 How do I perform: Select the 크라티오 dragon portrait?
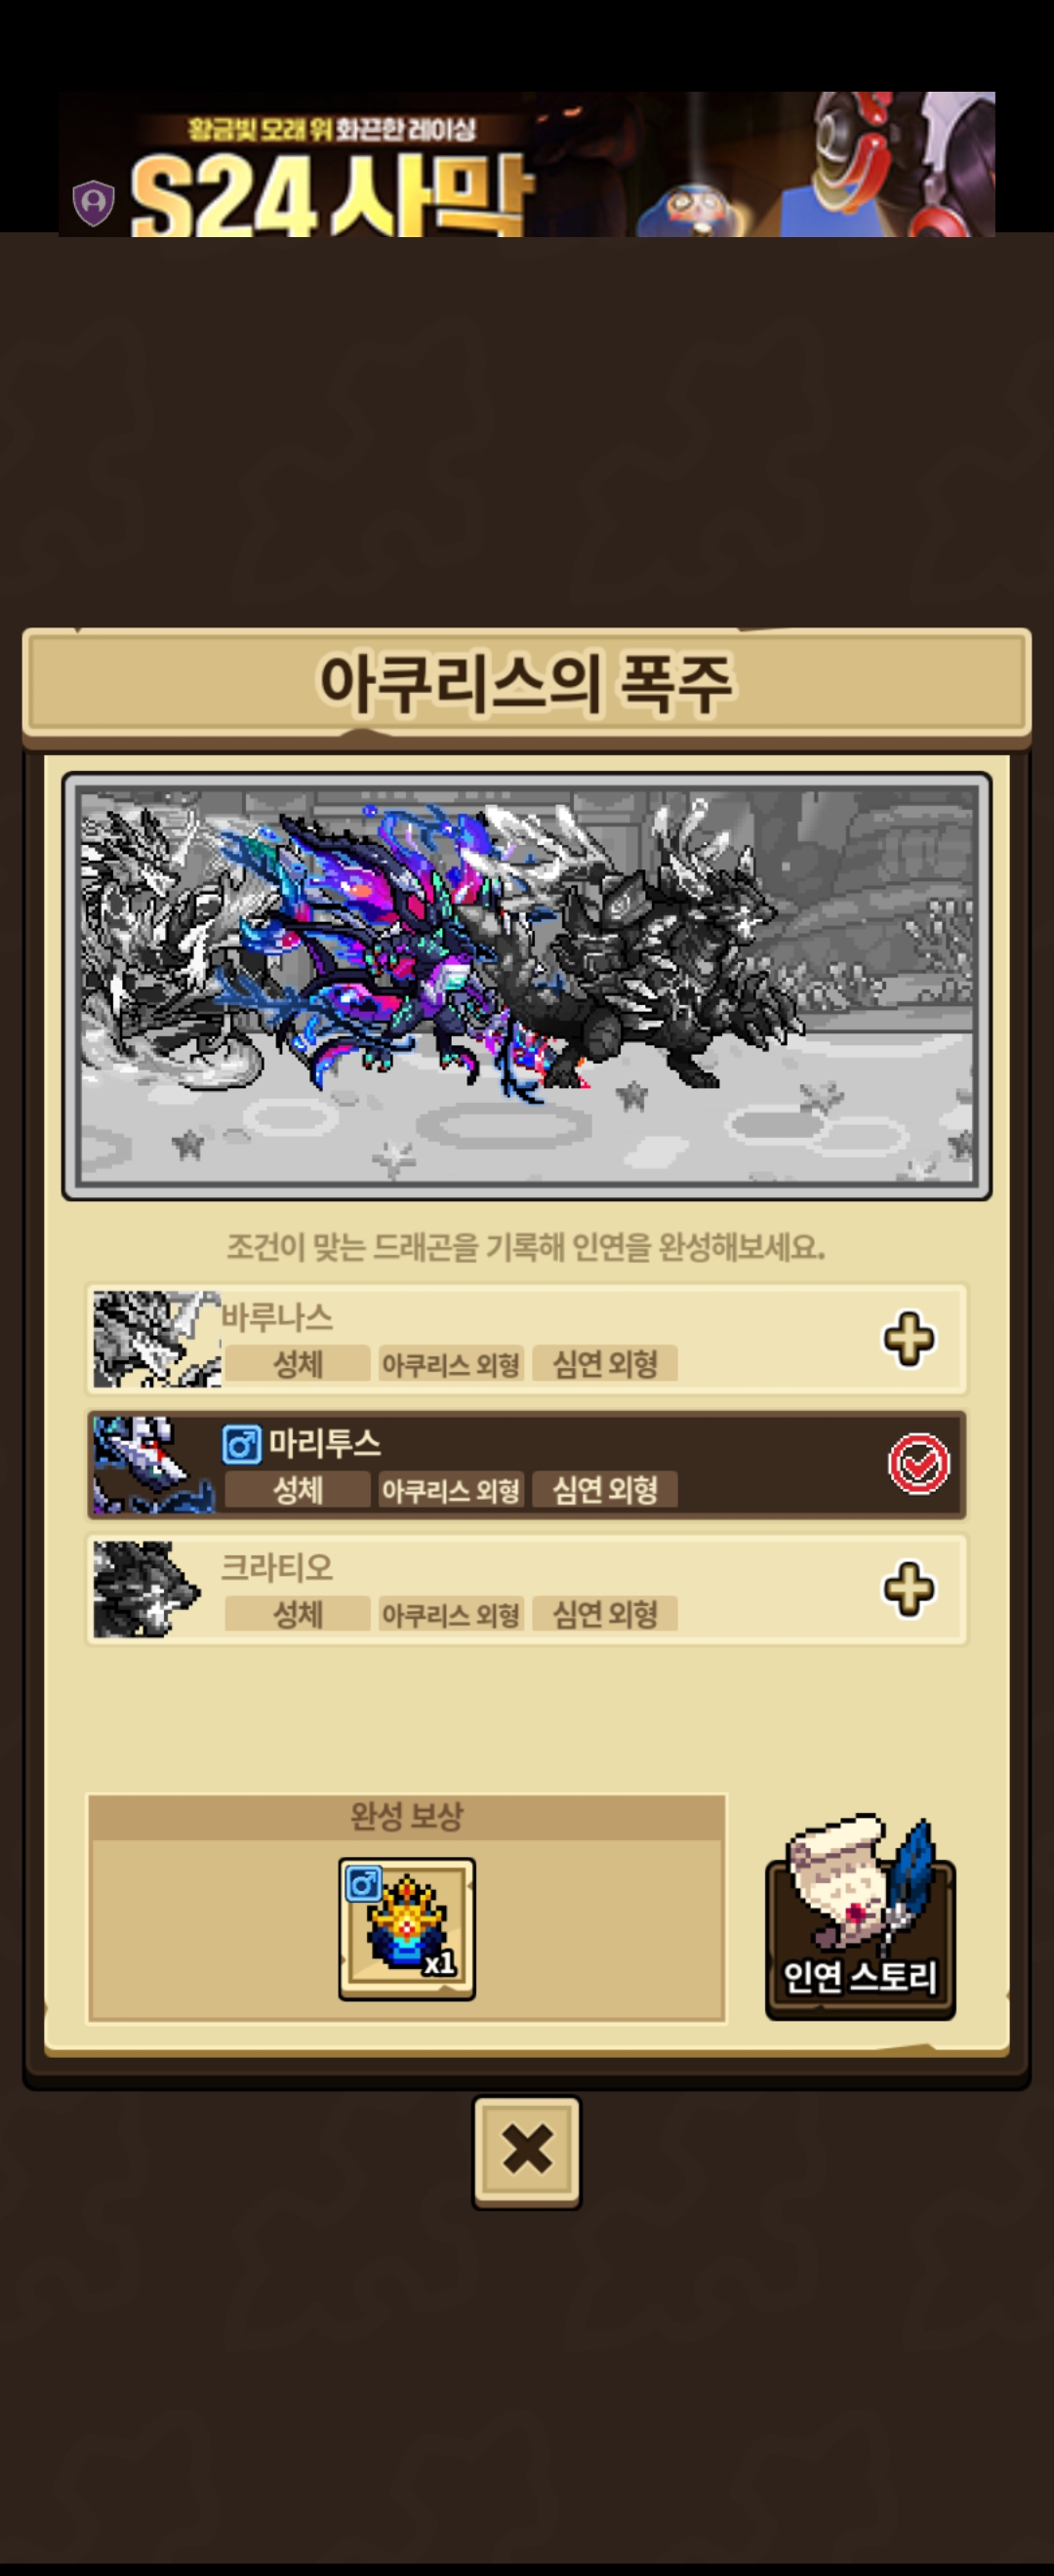147,1589
